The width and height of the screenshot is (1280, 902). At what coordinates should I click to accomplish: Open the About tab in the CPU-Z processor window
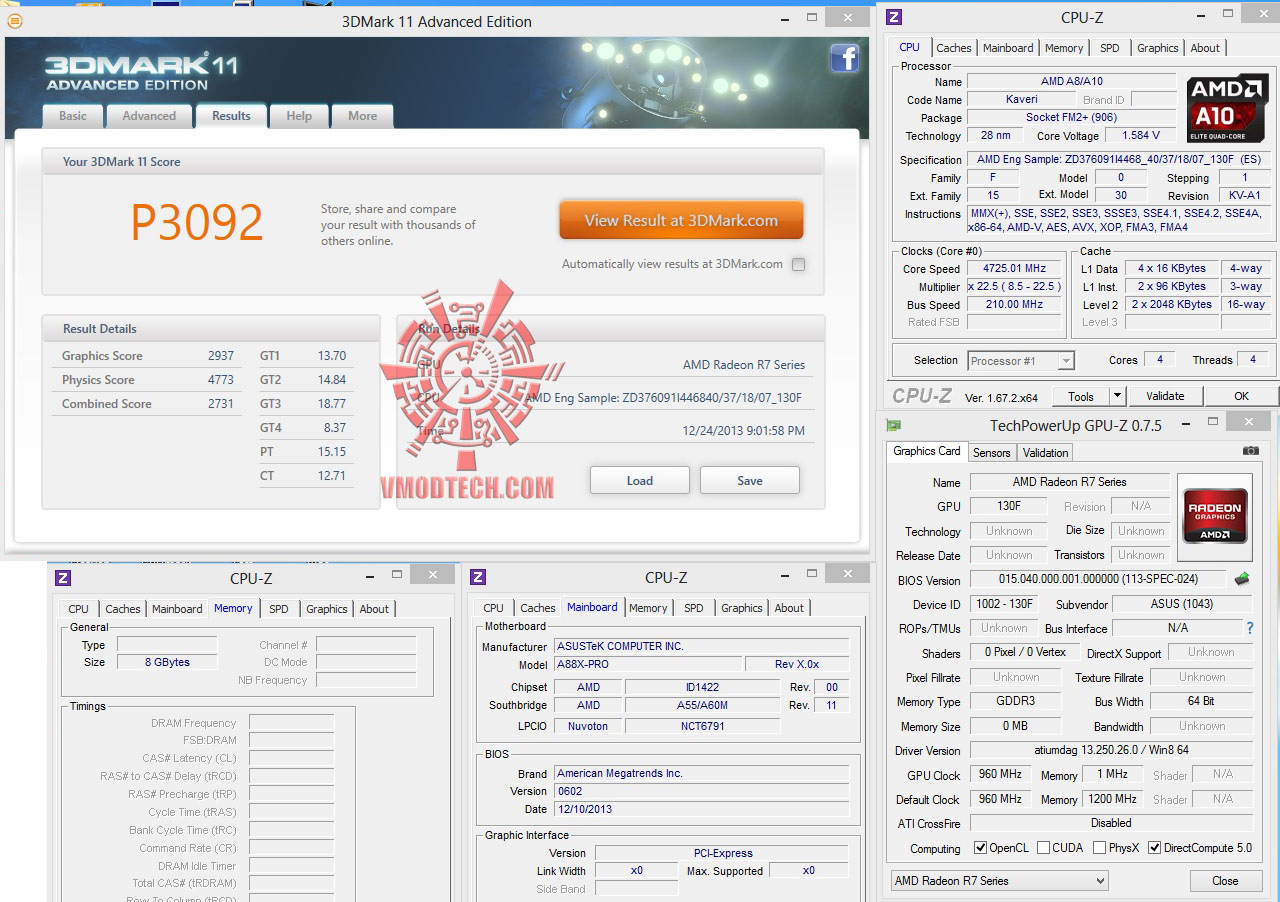point(1205,48)
